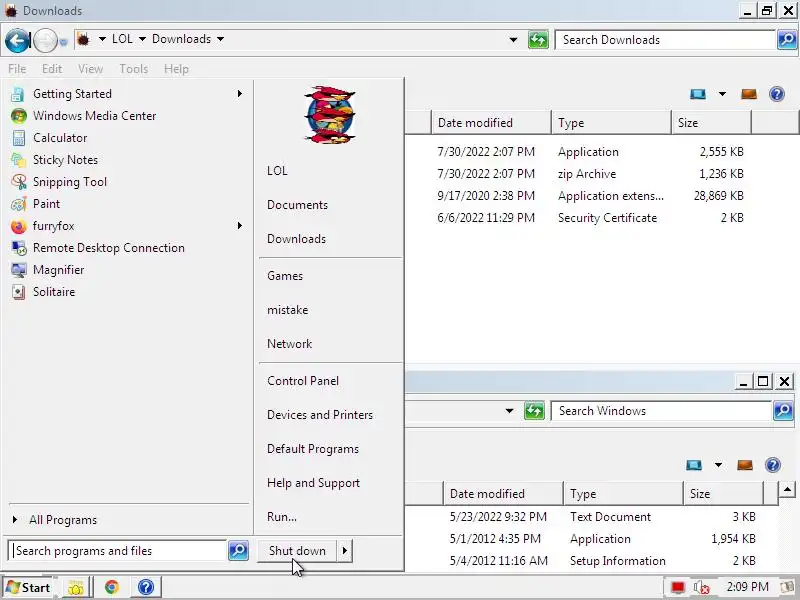Screen dimensions: 800x600
Task: Open the View menu
Action: coord(90,69)
